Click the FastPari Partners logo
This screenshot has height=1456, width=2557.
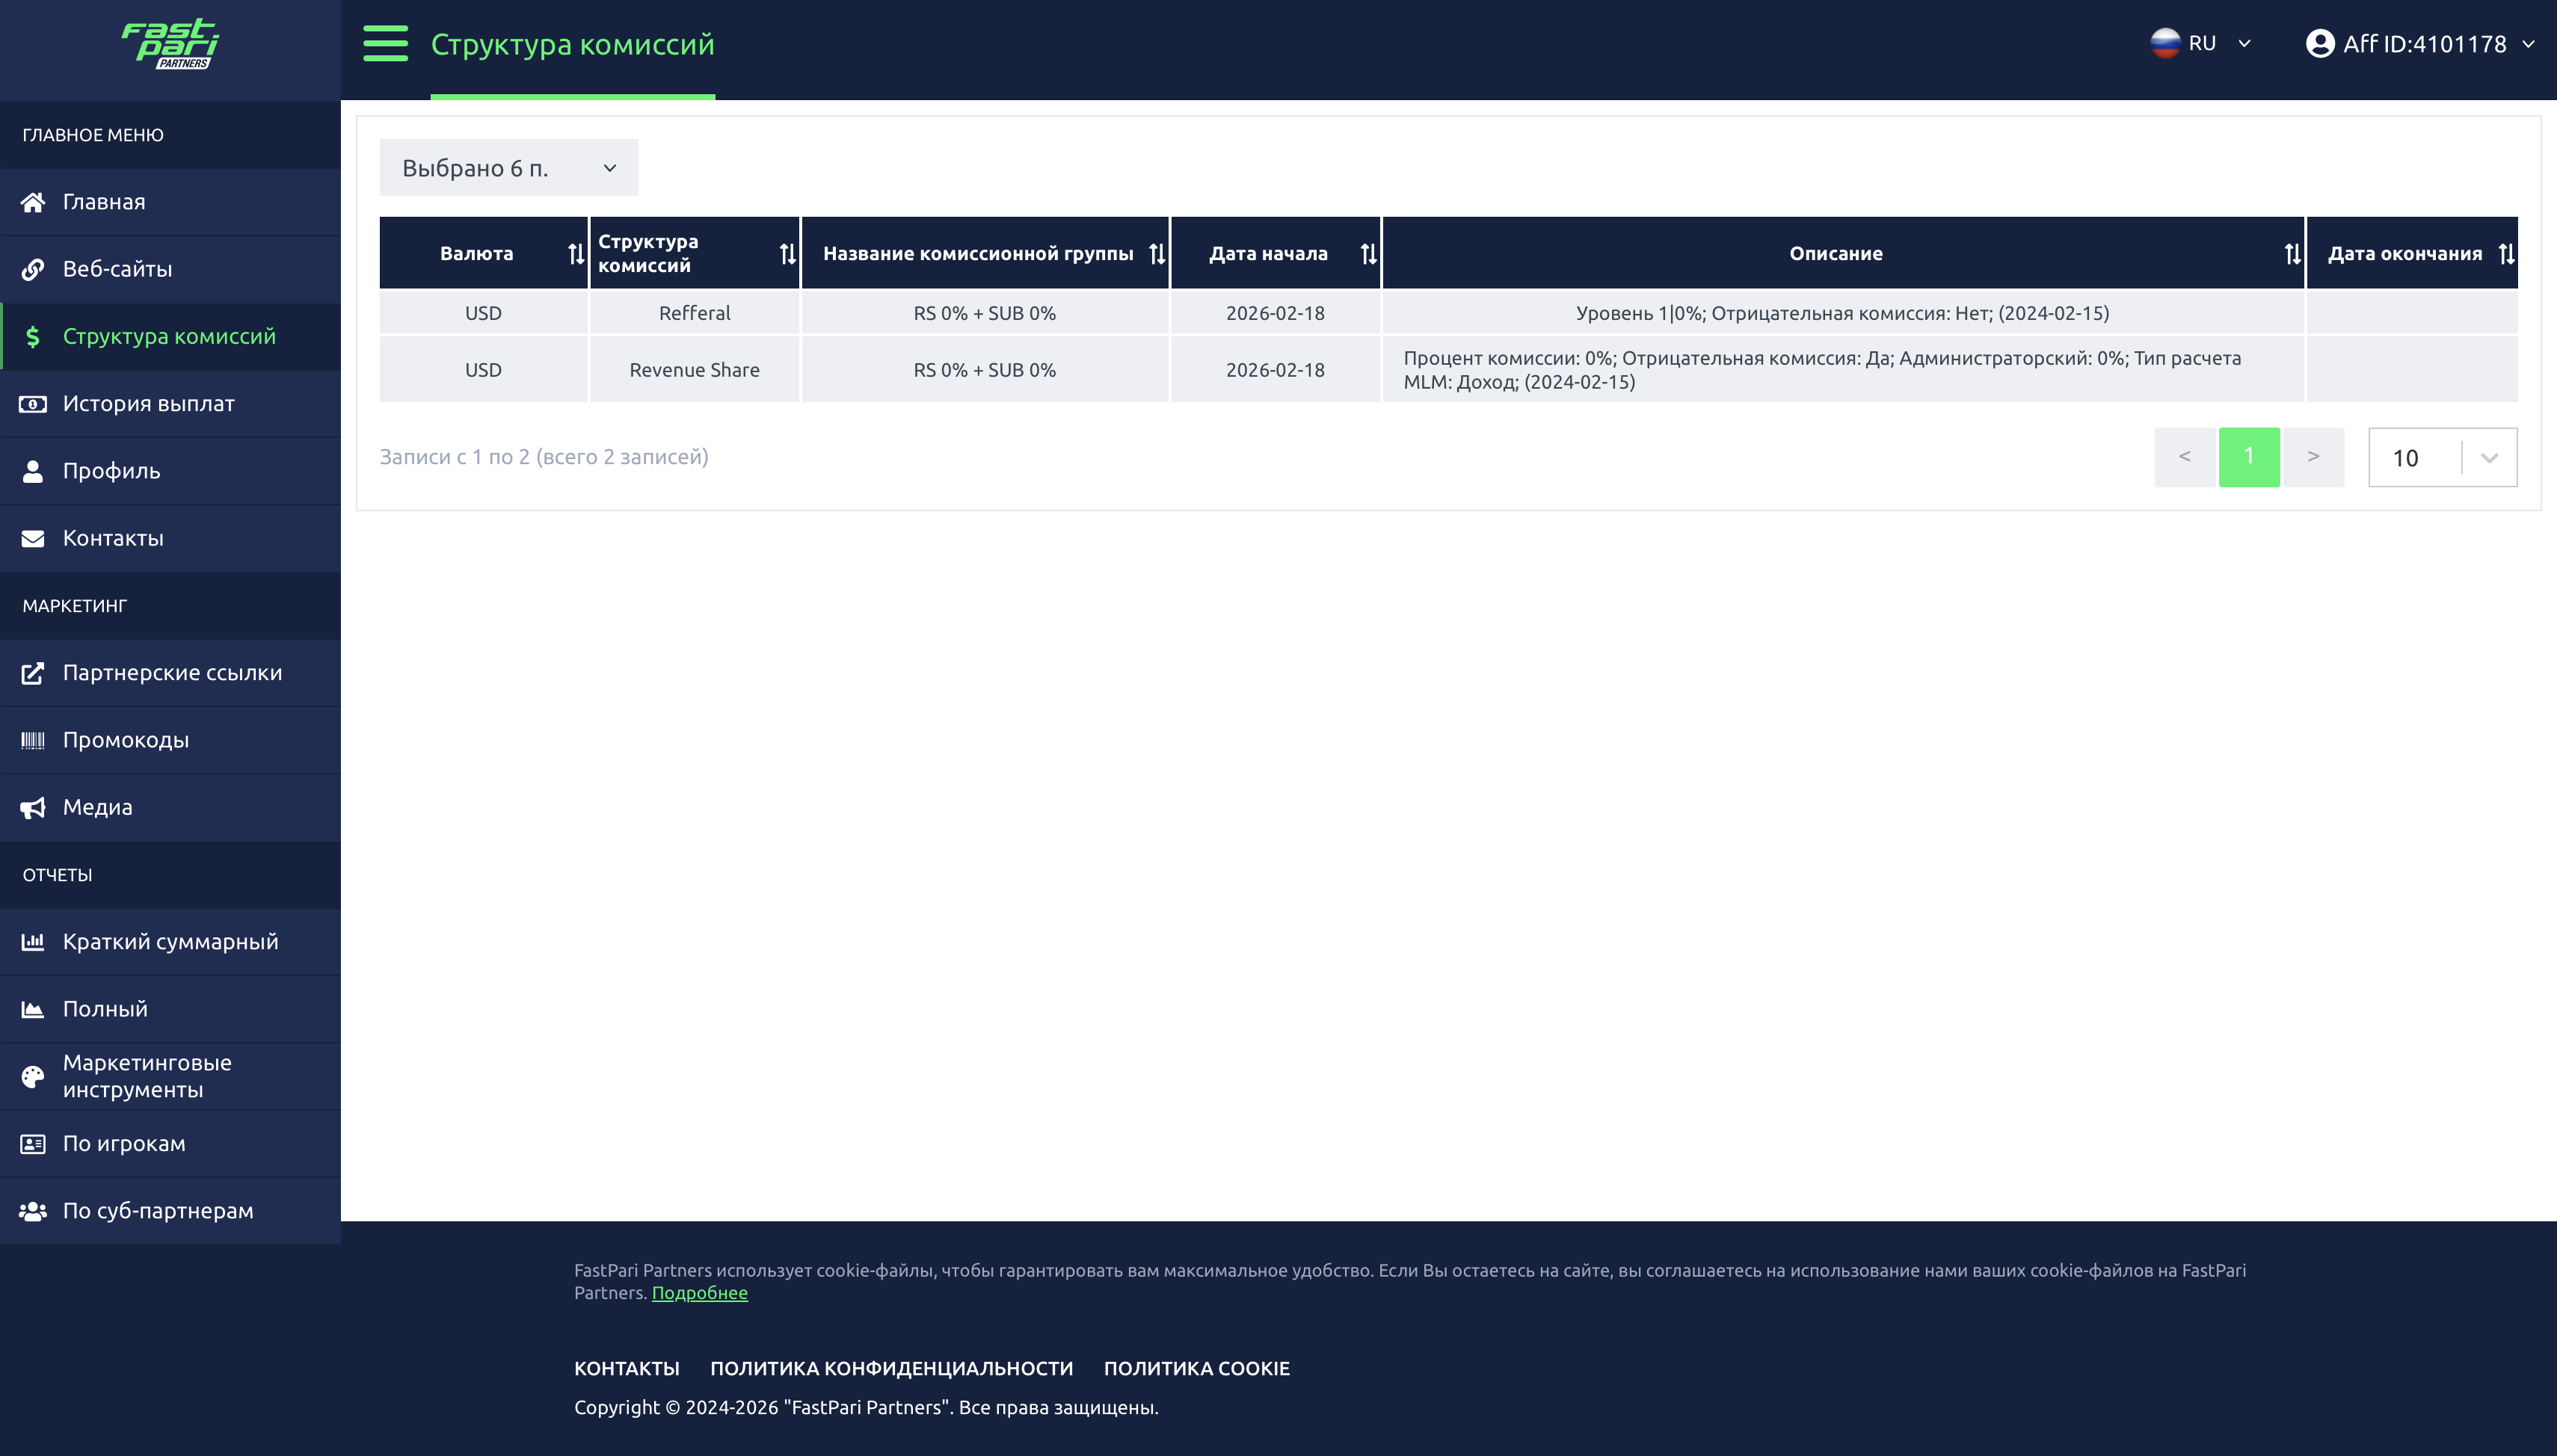[x=170, y=45]
